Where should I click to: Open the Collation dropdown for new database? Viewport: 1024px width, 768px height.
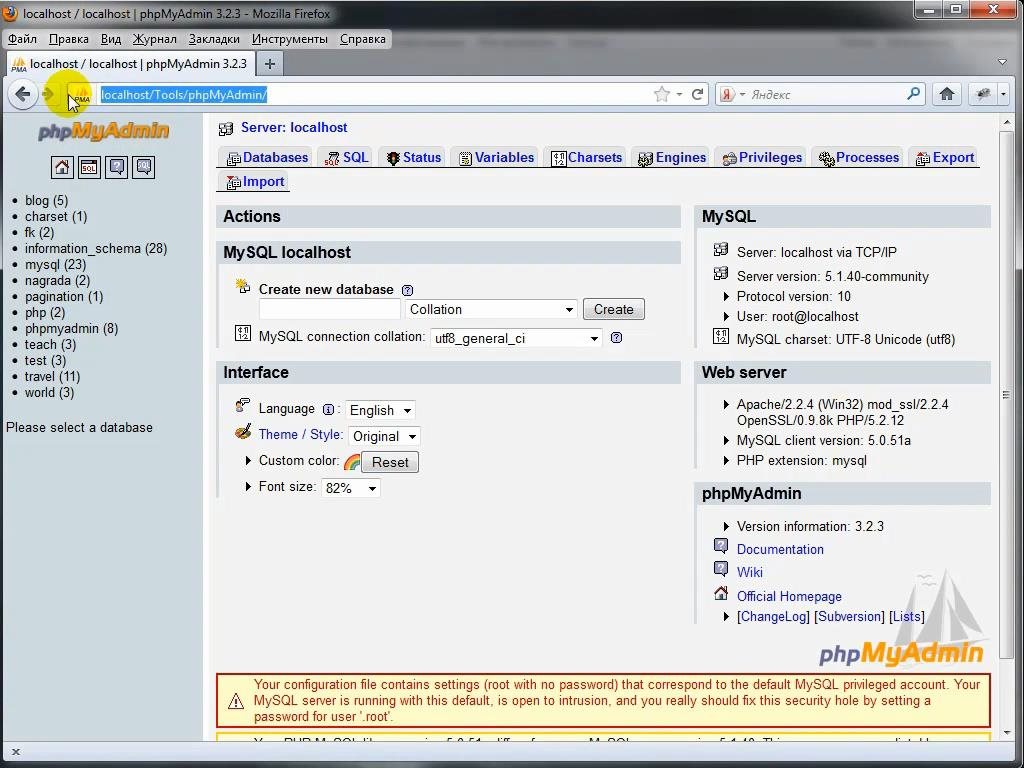tap(491, 310)
